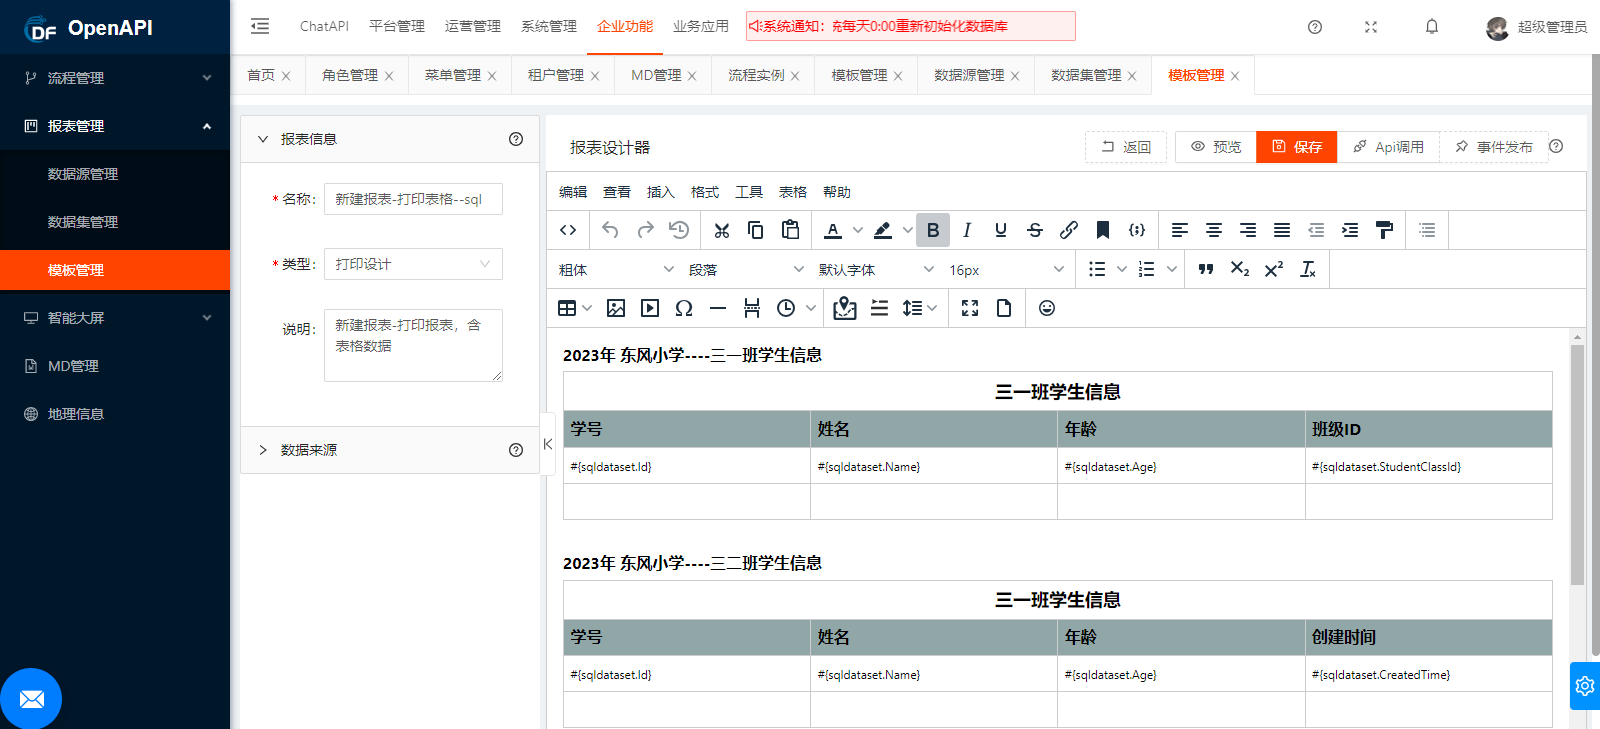The image size is (1600, 729).
Task: Align text right
Action: point(1248,230)
